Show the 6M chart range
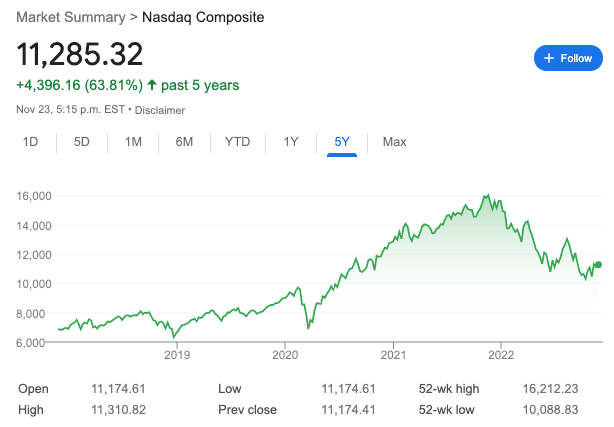 (x=184, y=142)
